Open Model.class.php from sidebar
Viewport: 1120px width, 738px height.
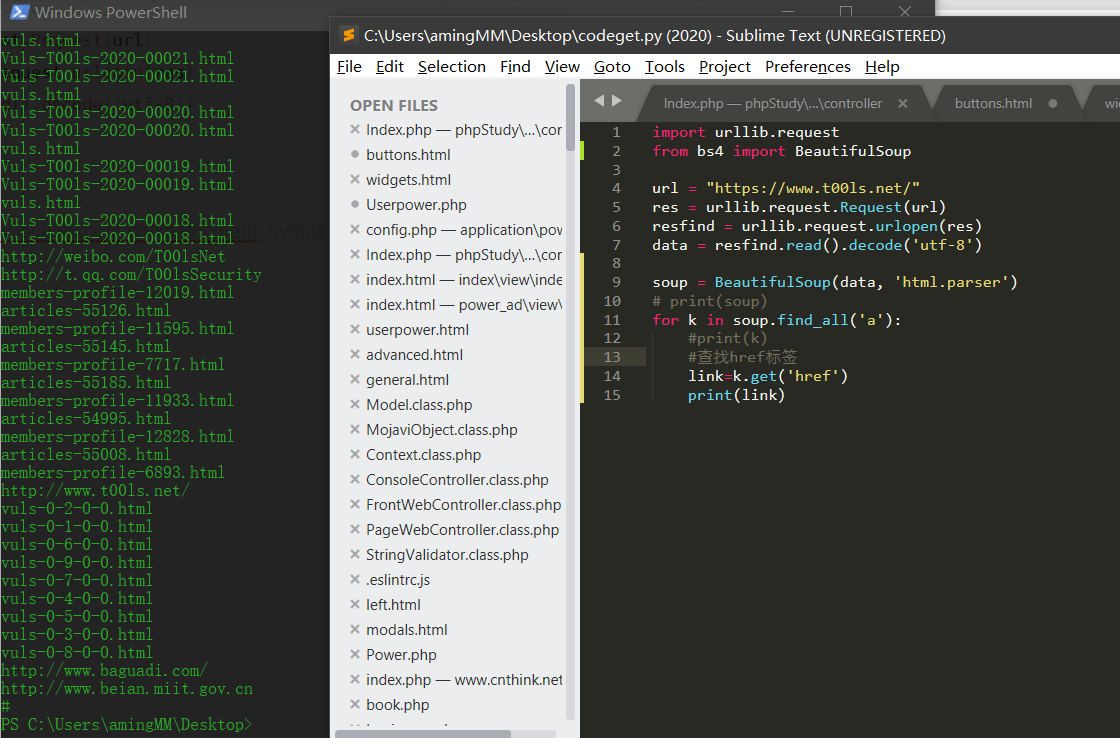point(419,404)
